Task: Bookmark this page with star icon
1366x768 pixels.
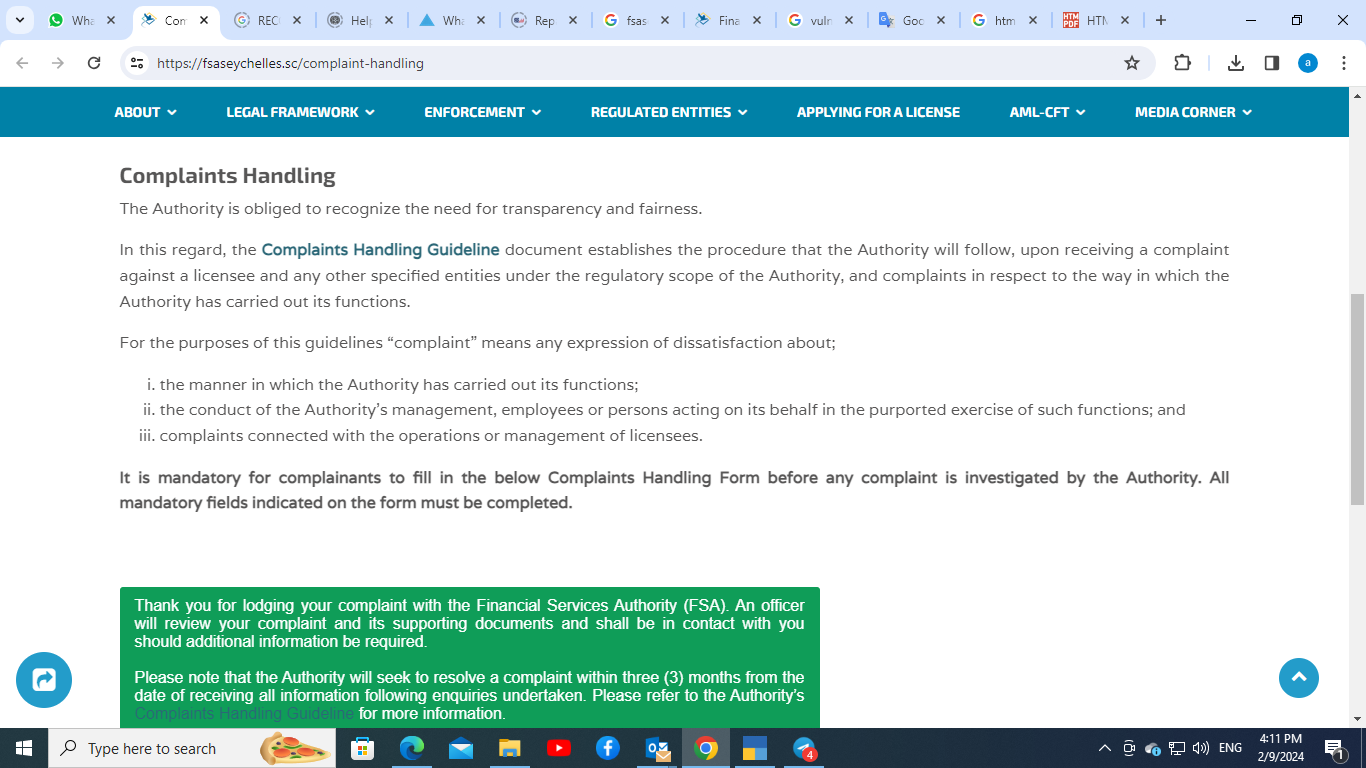Action: click(x=1132, y=63)
